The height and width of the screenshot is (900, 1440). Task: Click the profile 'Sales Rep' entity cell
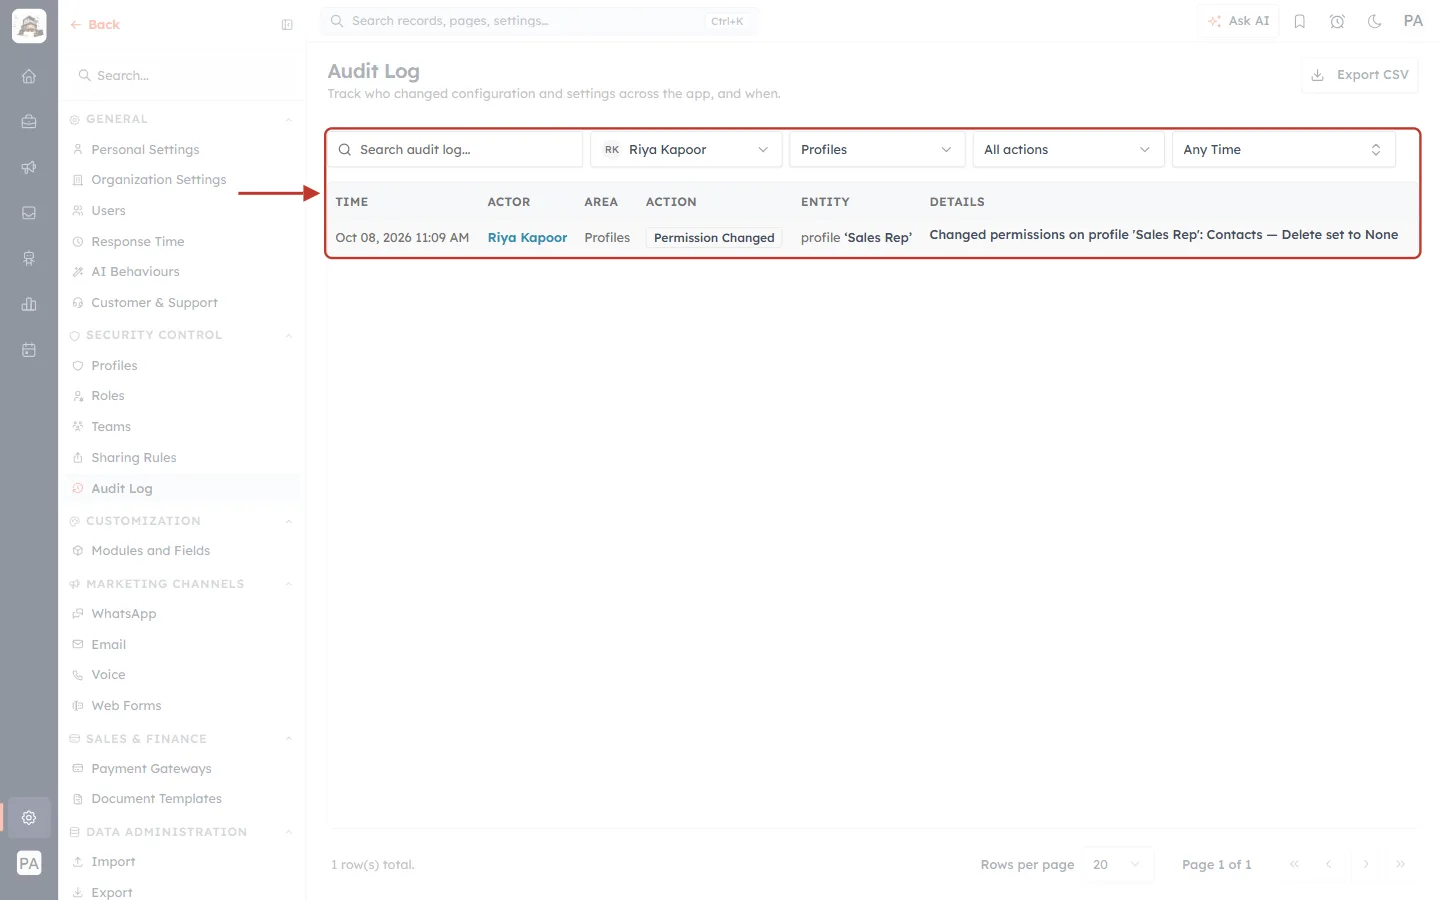pos(856,238)
